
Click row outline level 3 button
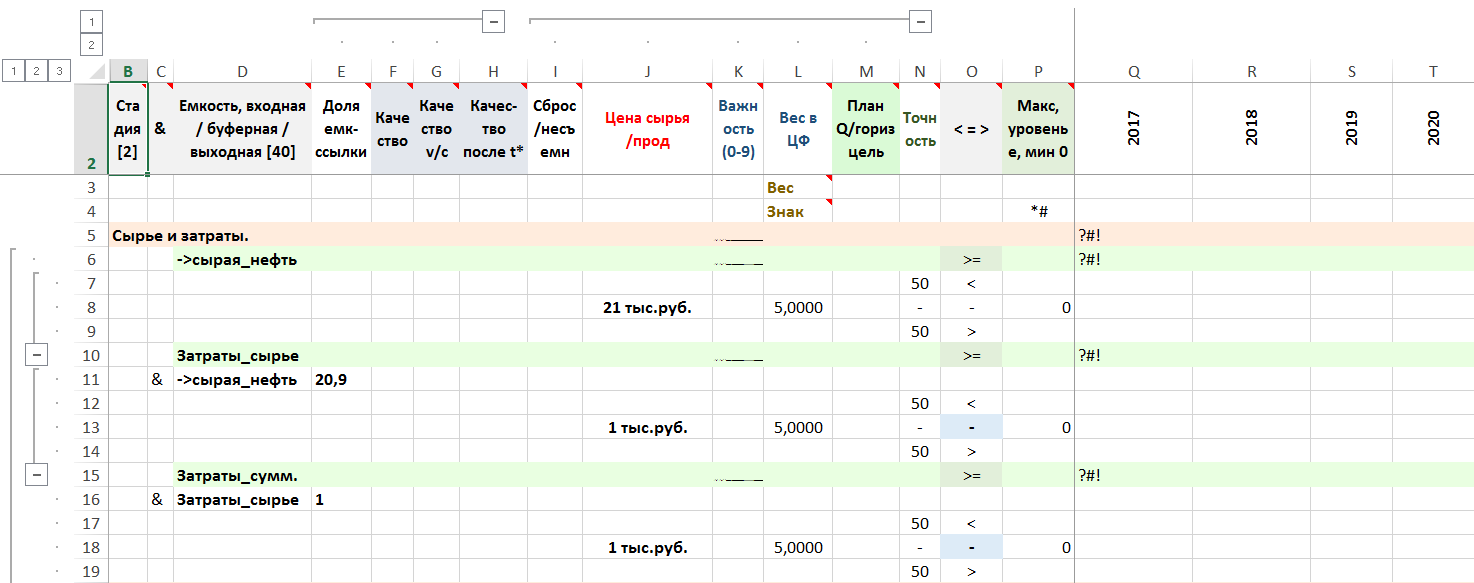(60, 70)
